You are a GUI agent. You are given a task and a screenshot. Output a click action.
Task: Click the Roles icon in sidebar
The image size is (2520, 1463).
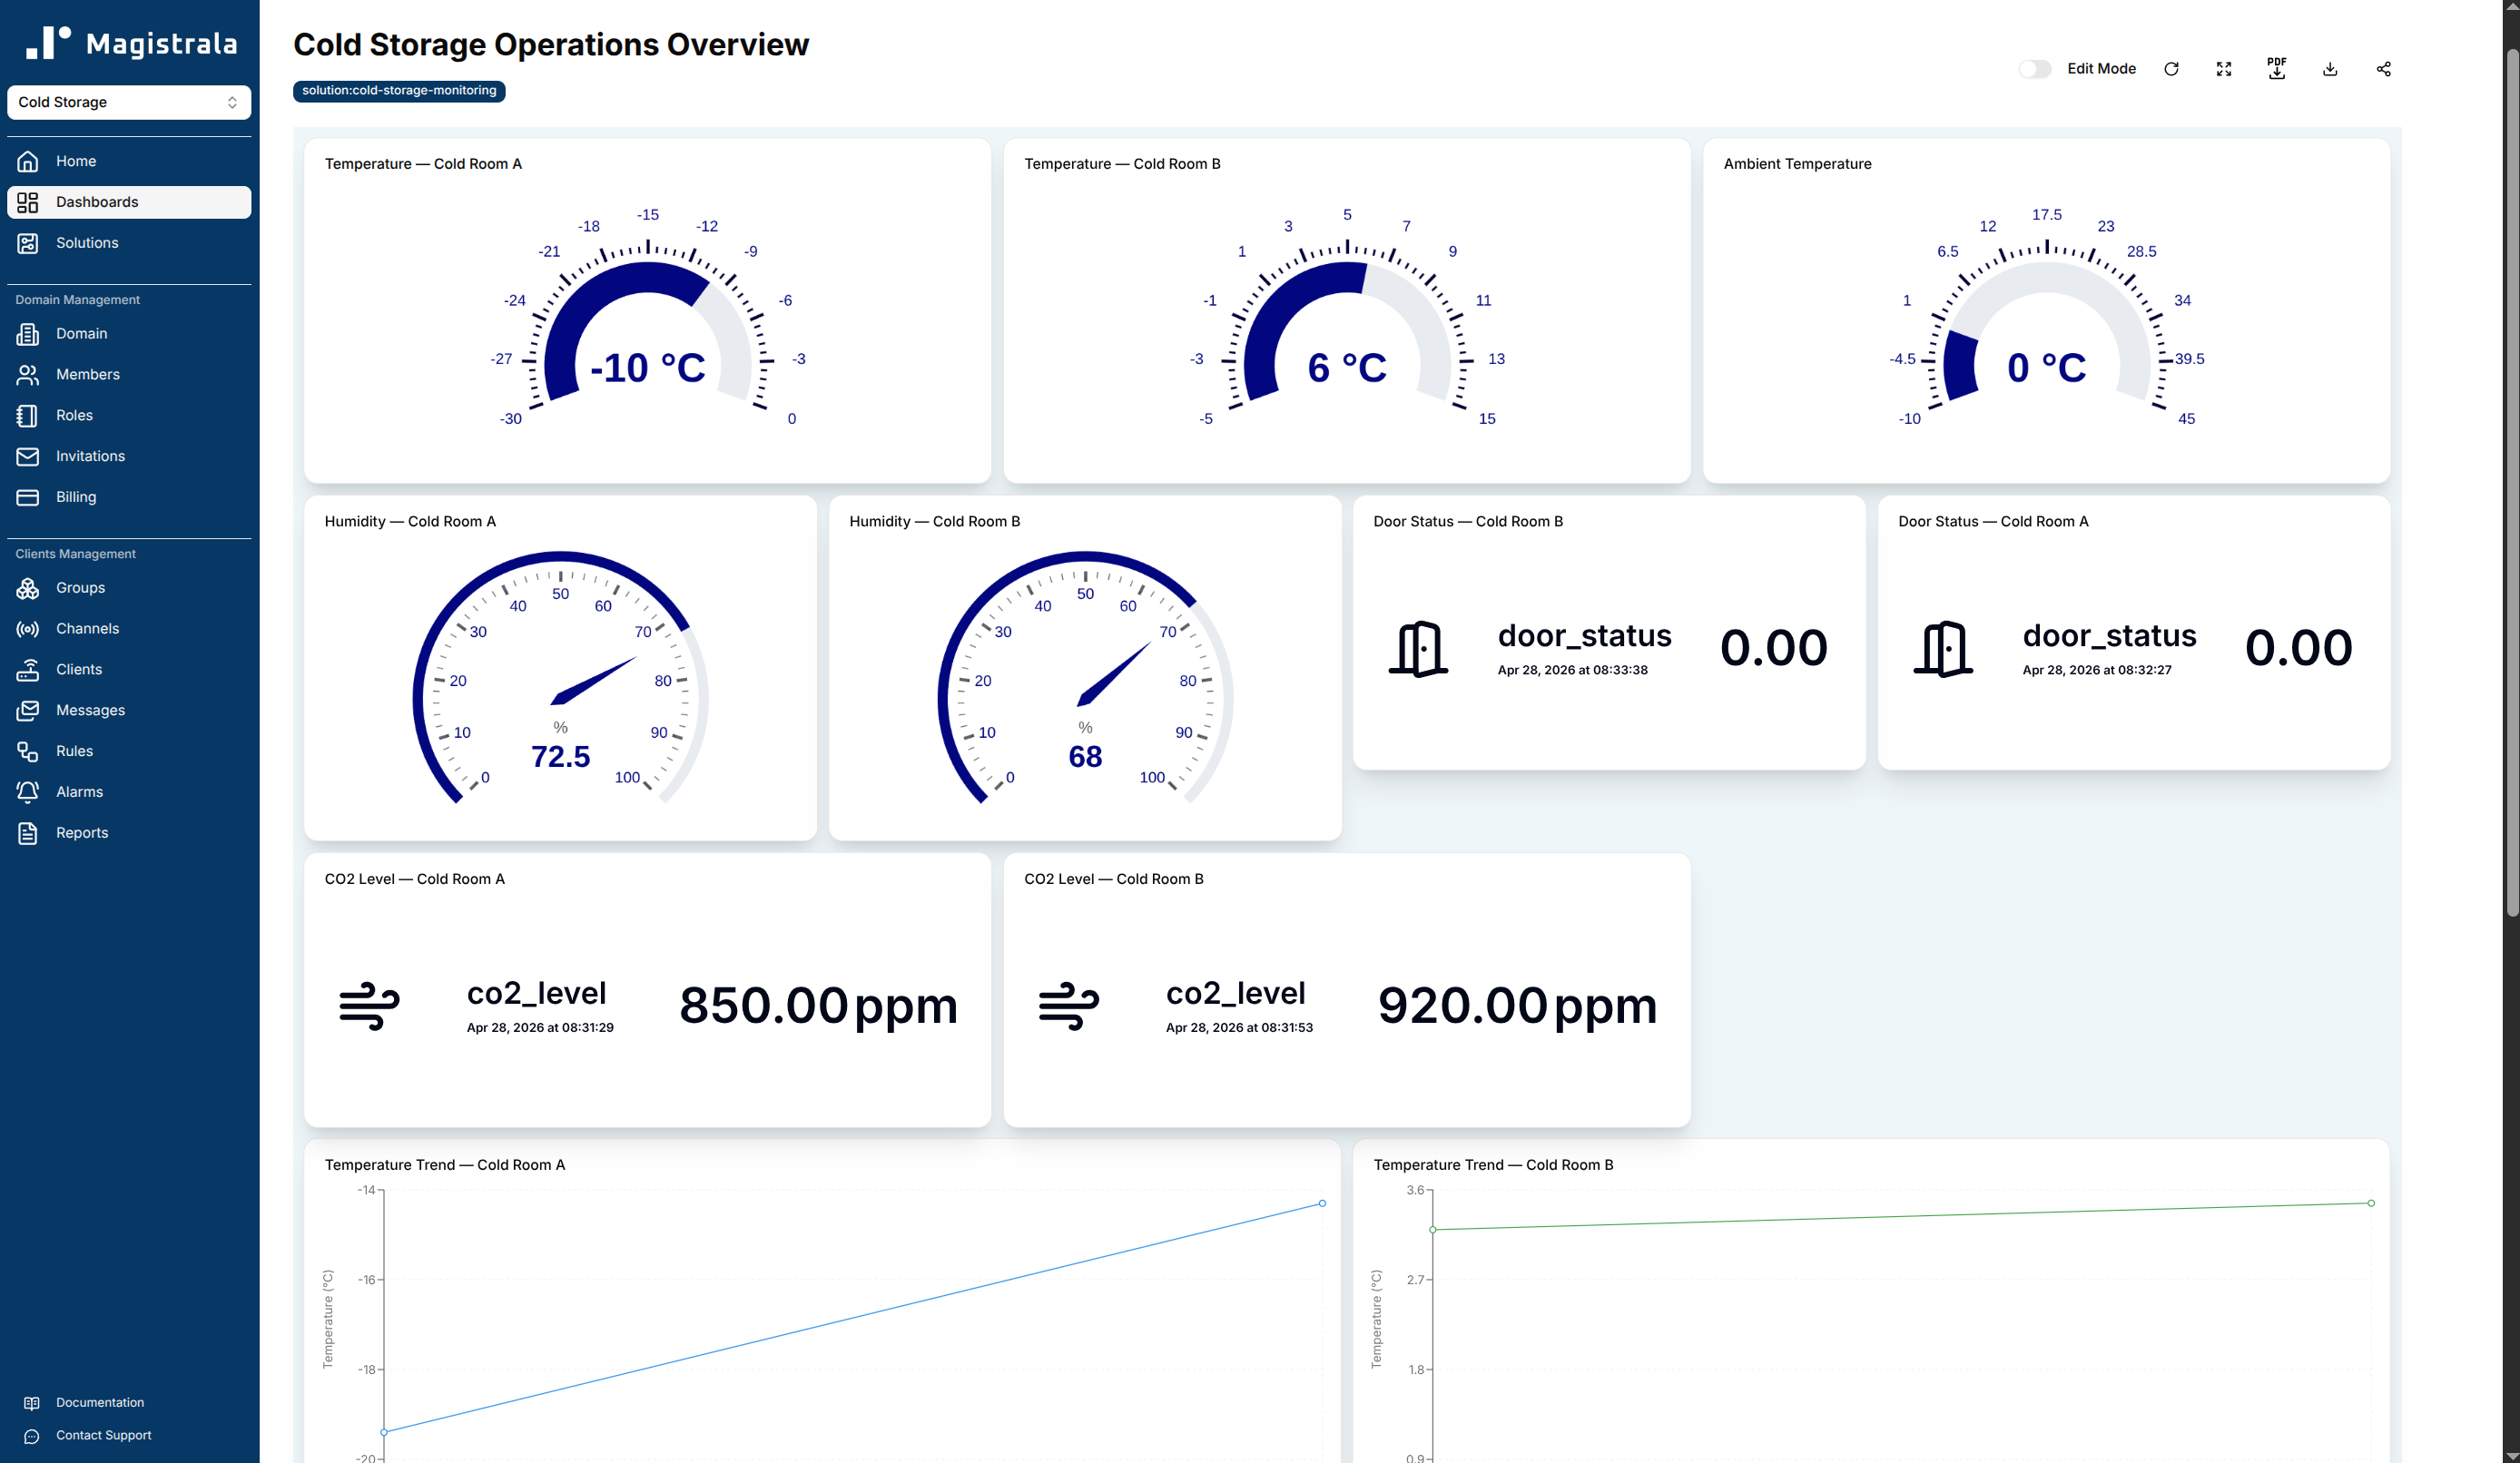point(28,416)
